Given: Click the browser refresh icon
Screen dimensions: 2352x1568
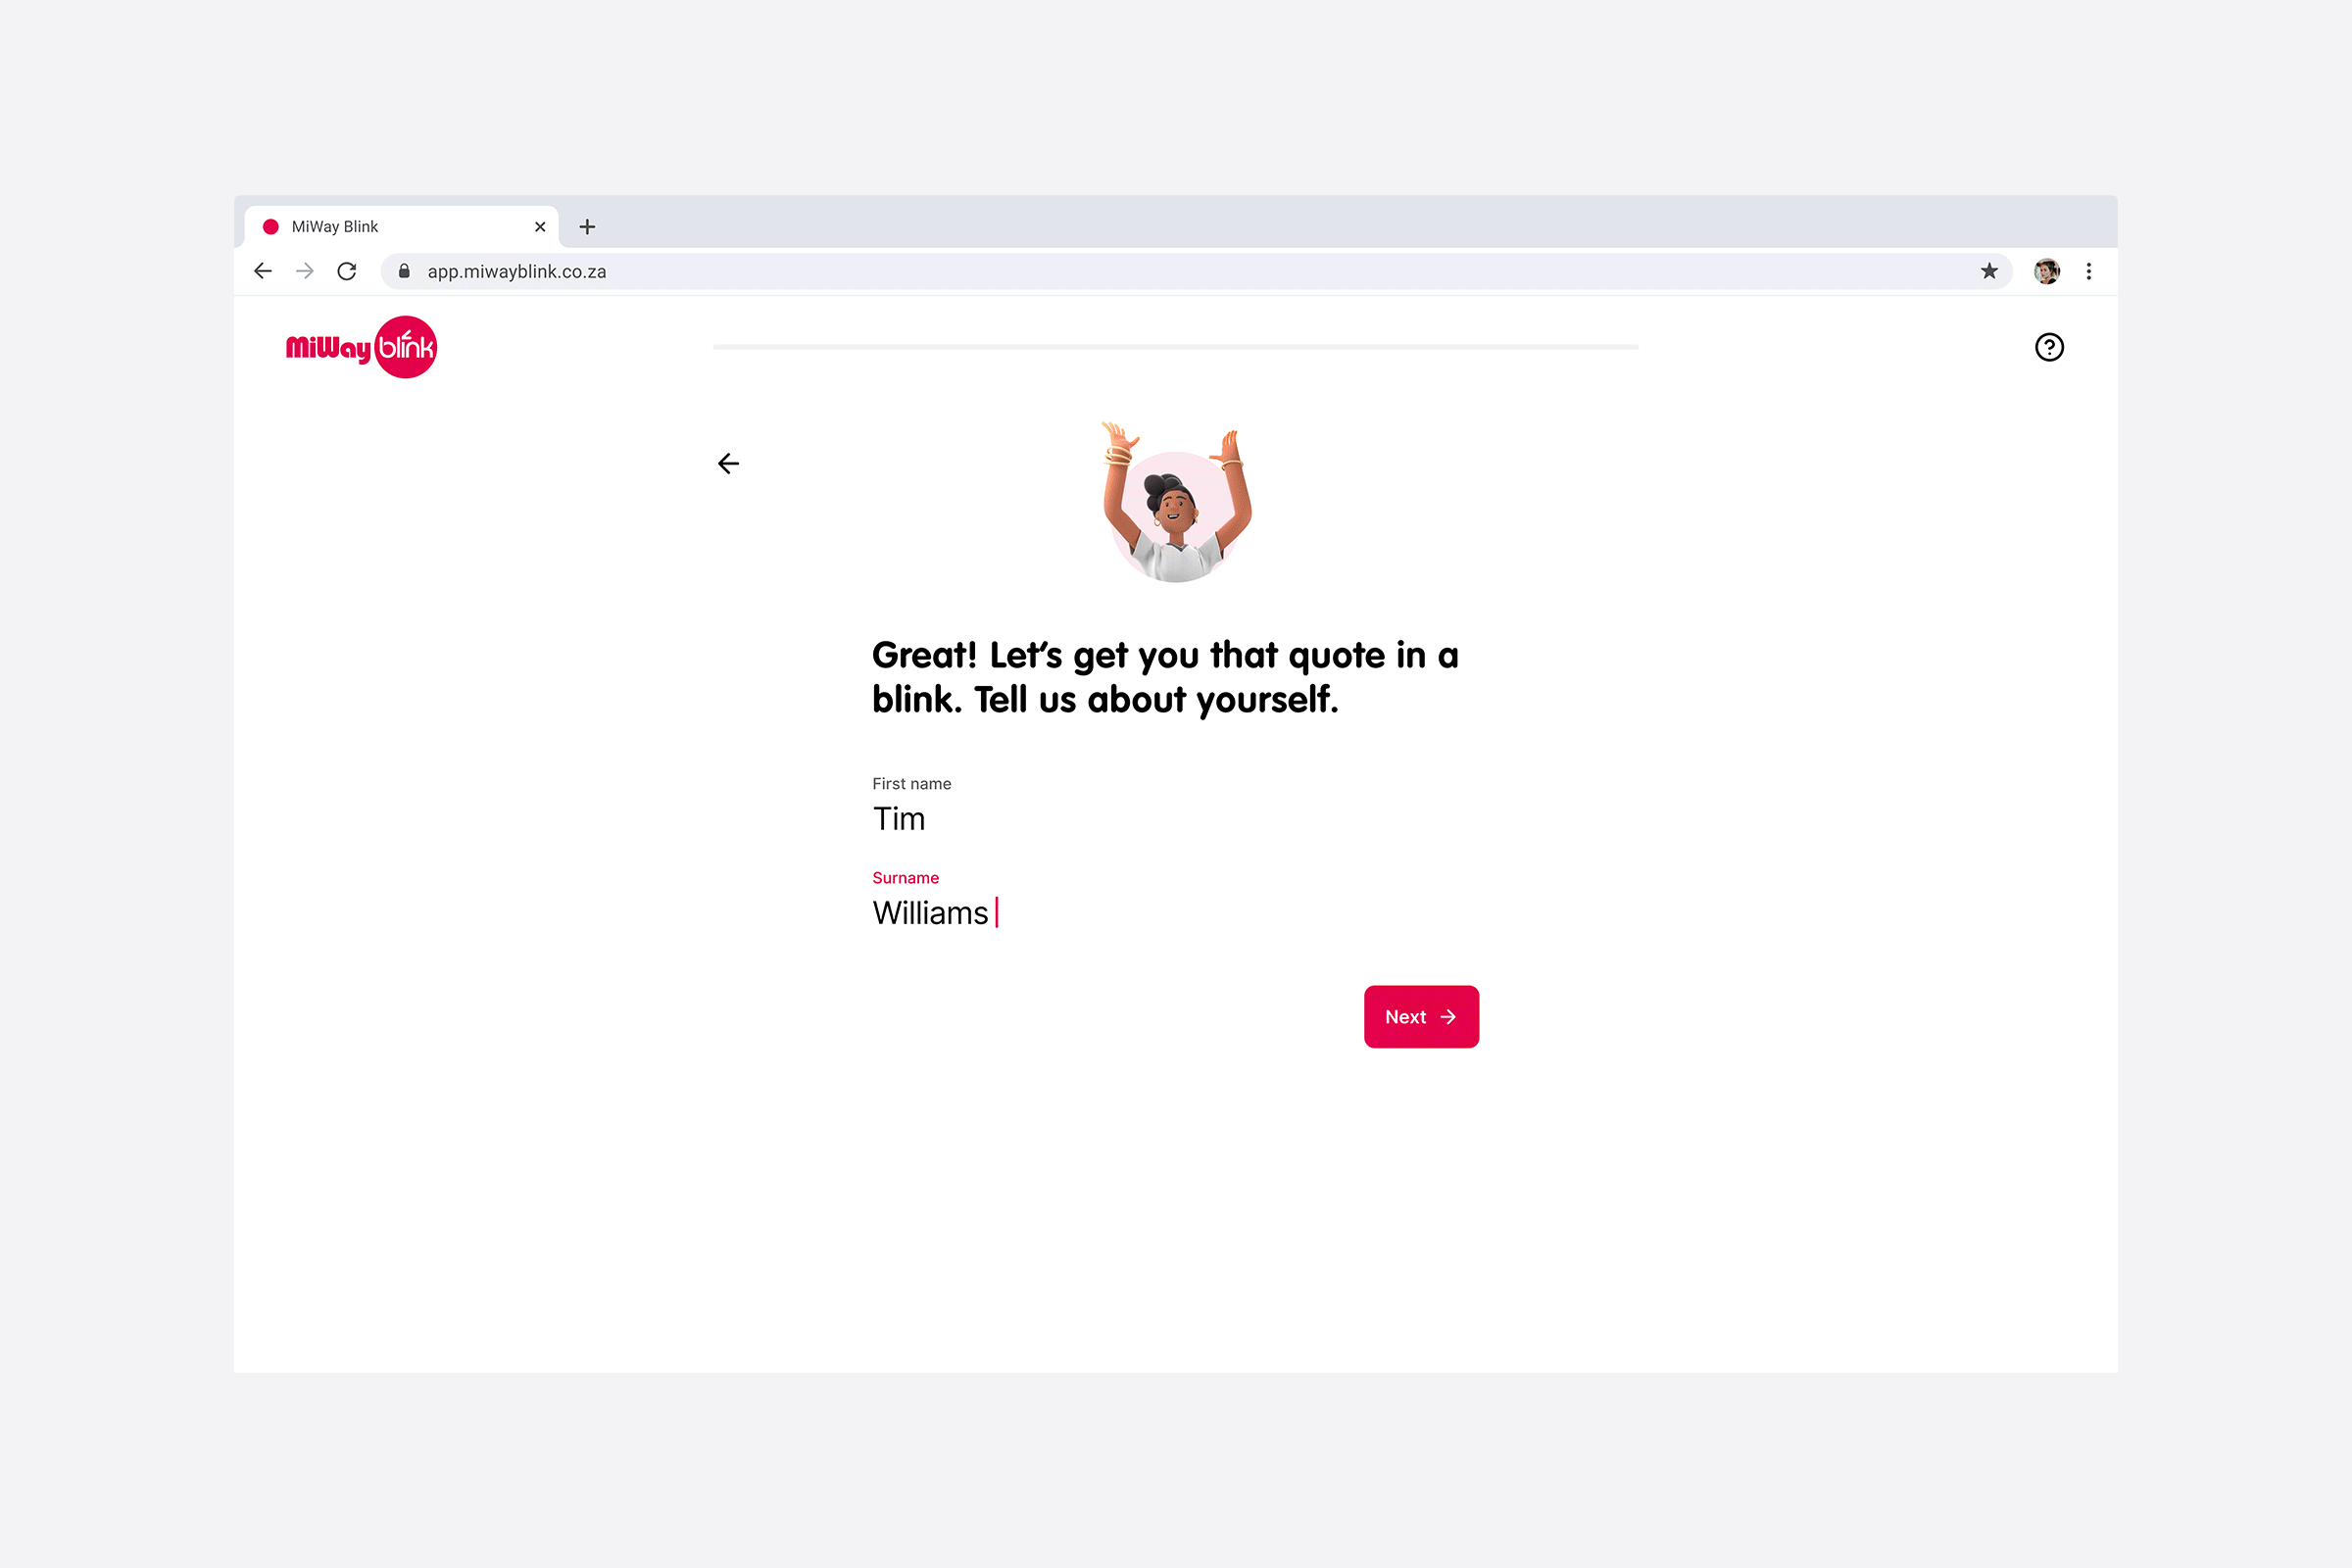Looking at the screenshot, I should (x=347, y=271).
